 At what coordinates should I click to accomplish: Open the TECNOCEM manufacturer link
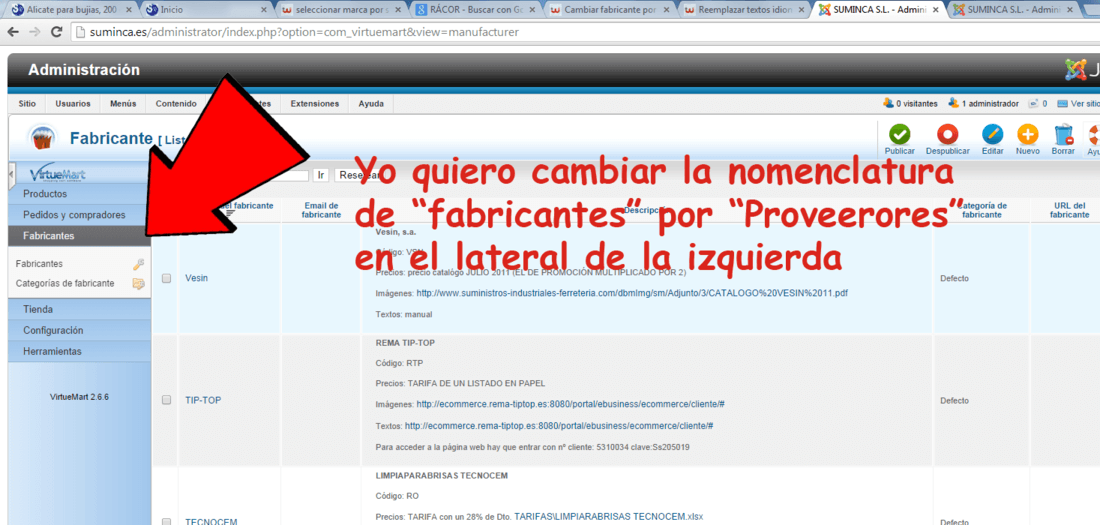pyautogui.click(x=211, y=521)
